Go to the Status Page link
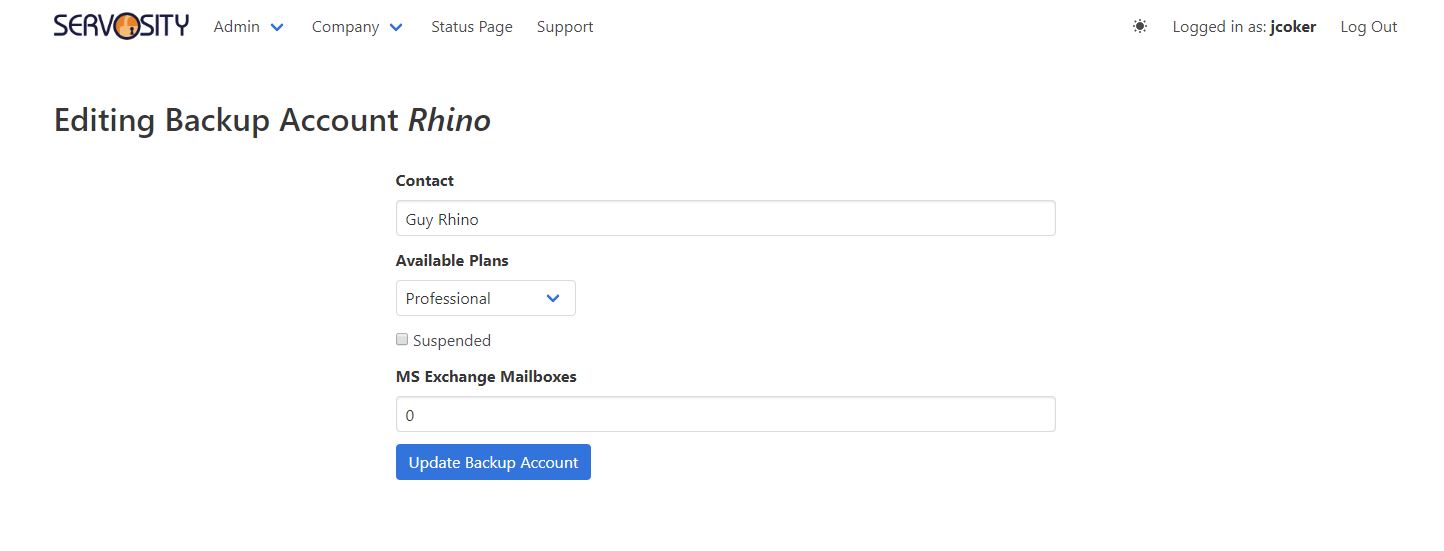Image resolution: width=1444 pixels, height=551 pixels. pyautogui.click(x=472, y=27)
